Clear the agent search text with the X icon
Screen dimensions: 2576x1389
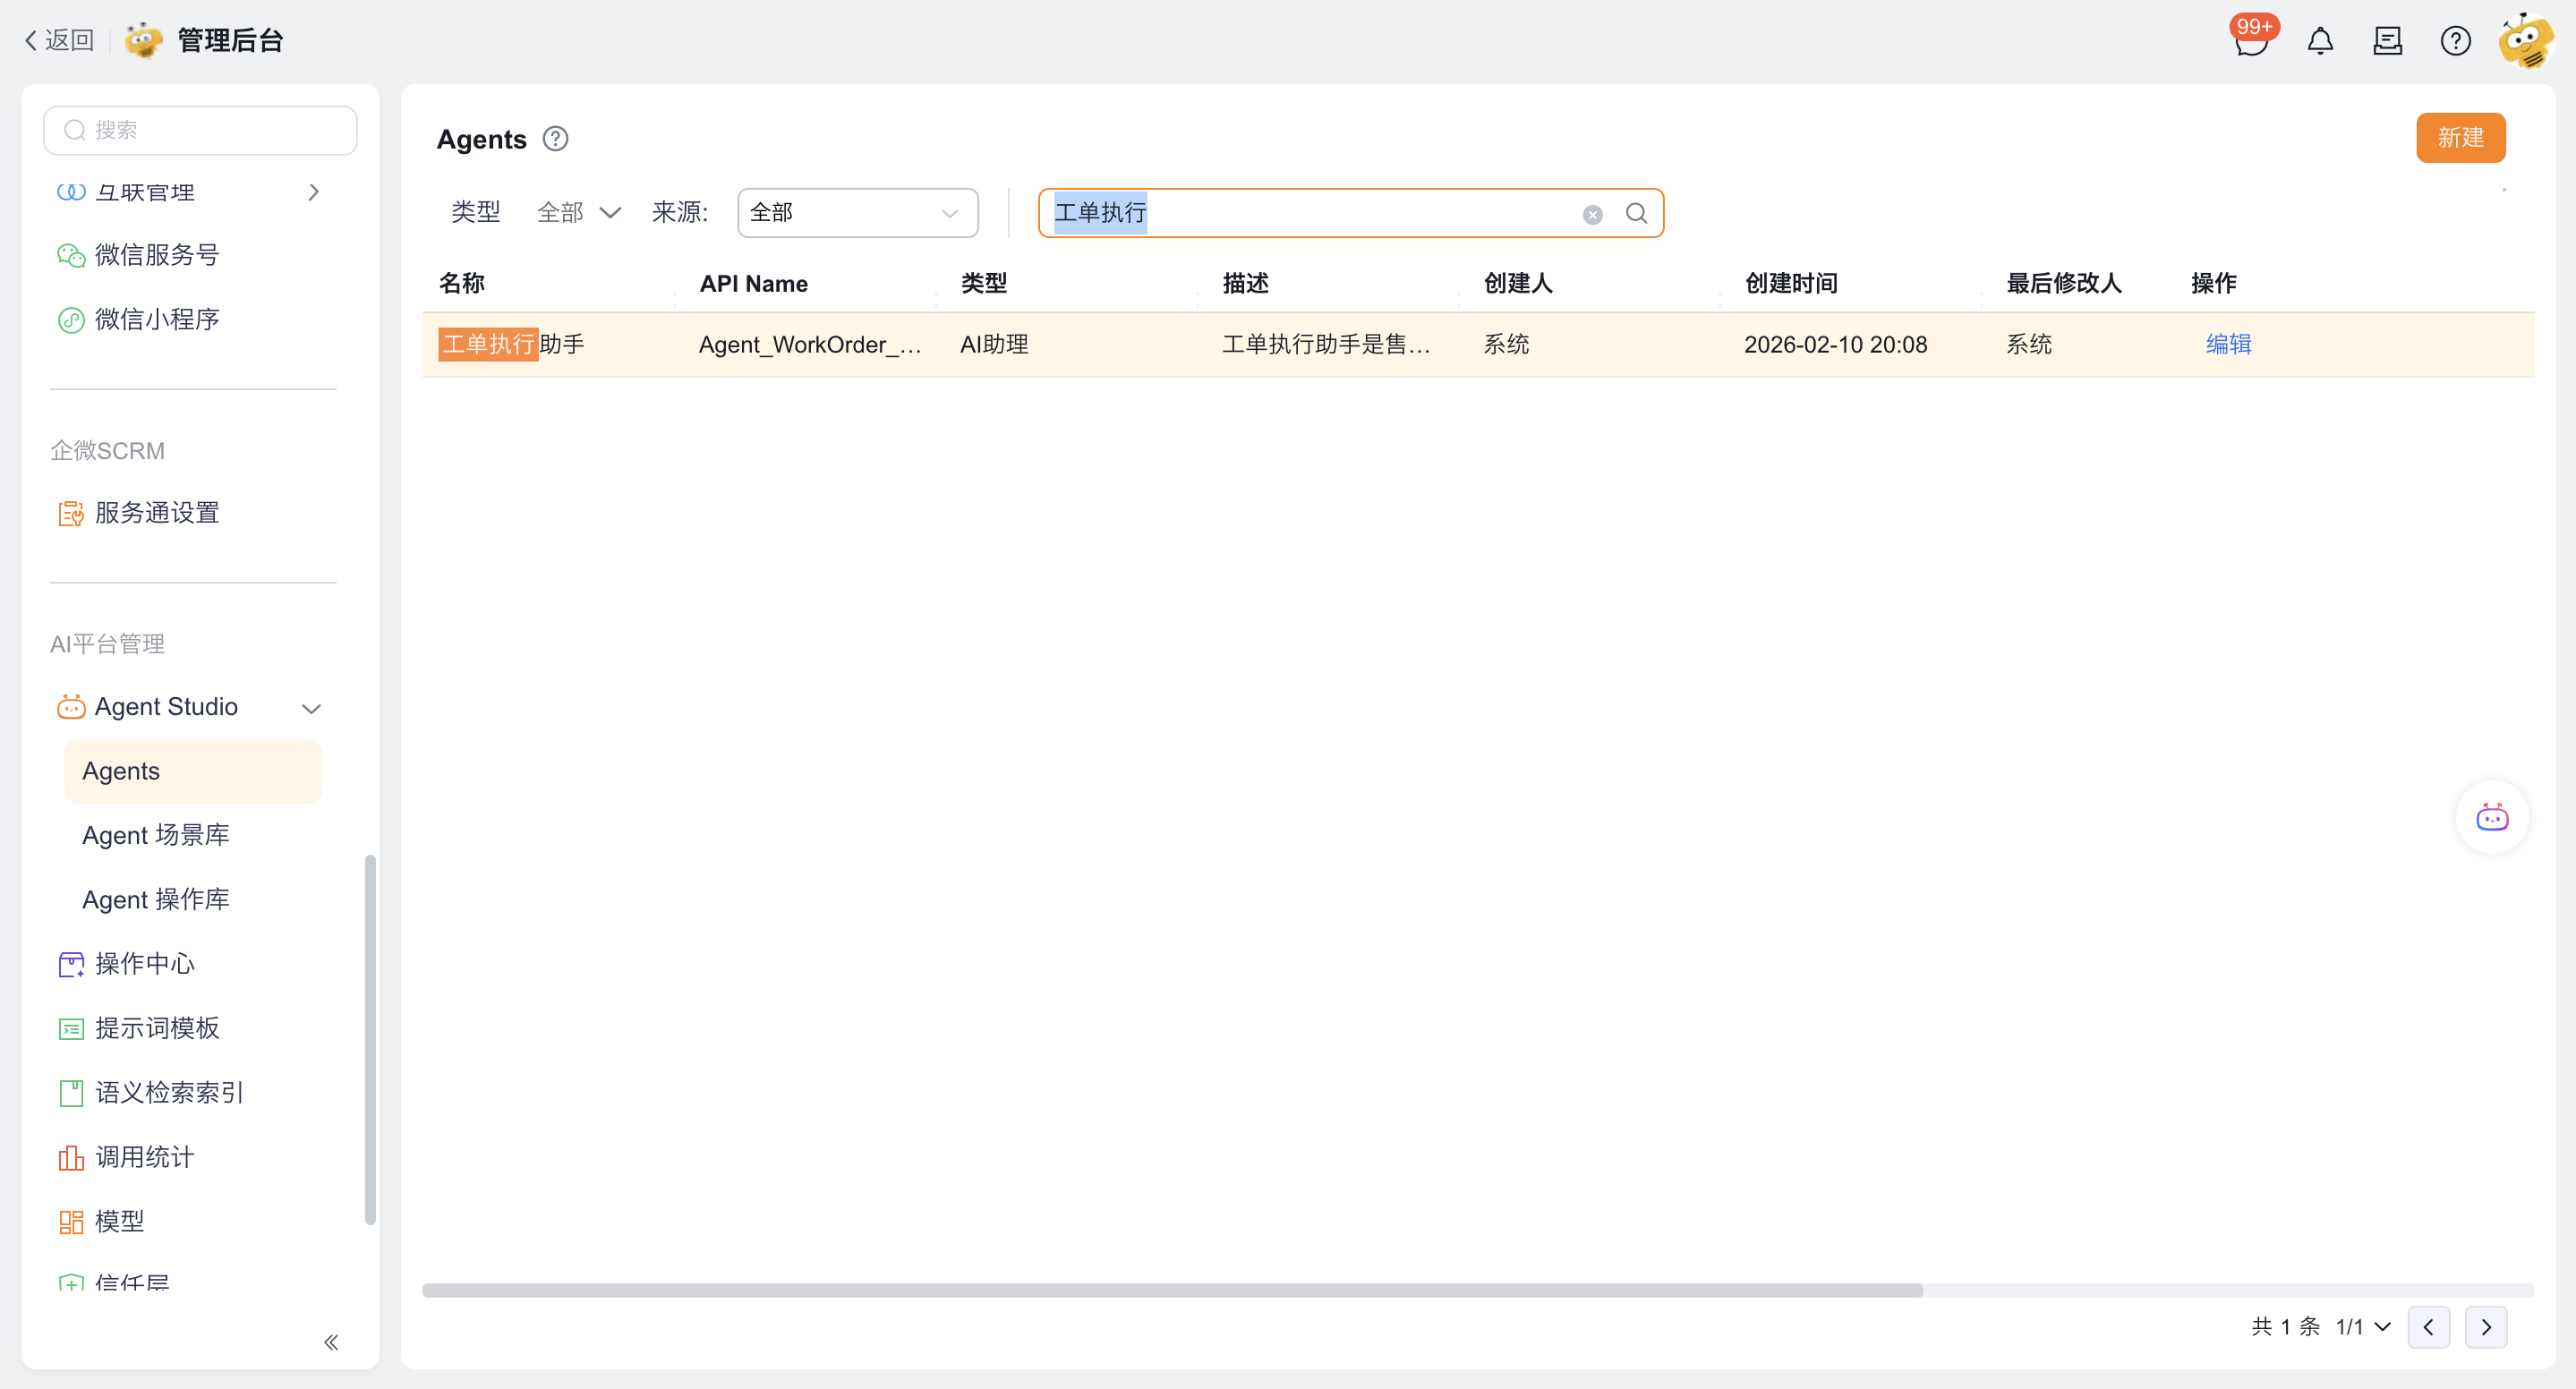(x=1592, y=214)
